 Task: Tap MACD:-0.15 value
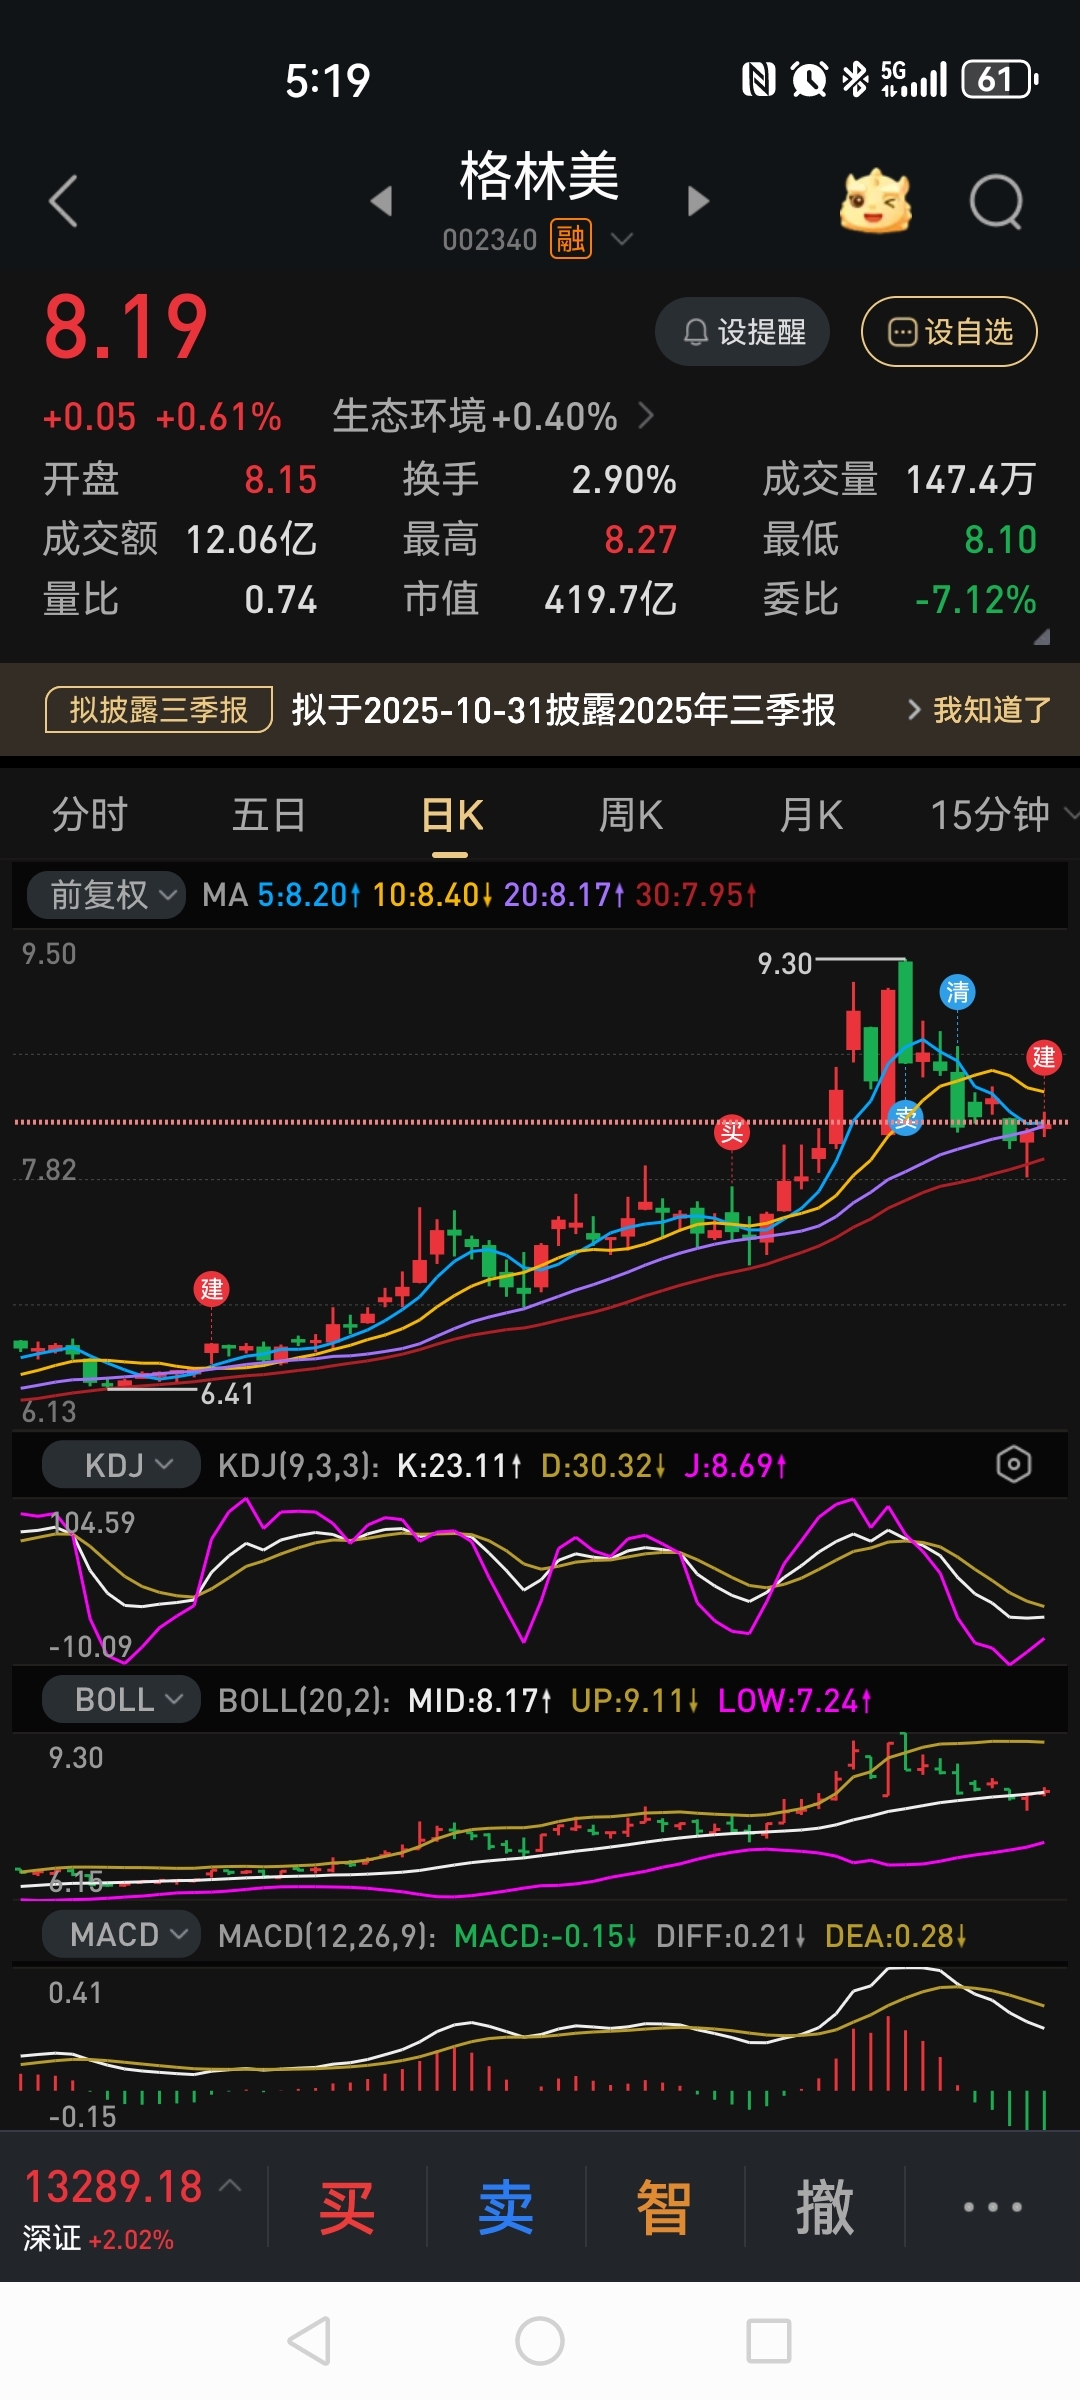click(545, 1936)
